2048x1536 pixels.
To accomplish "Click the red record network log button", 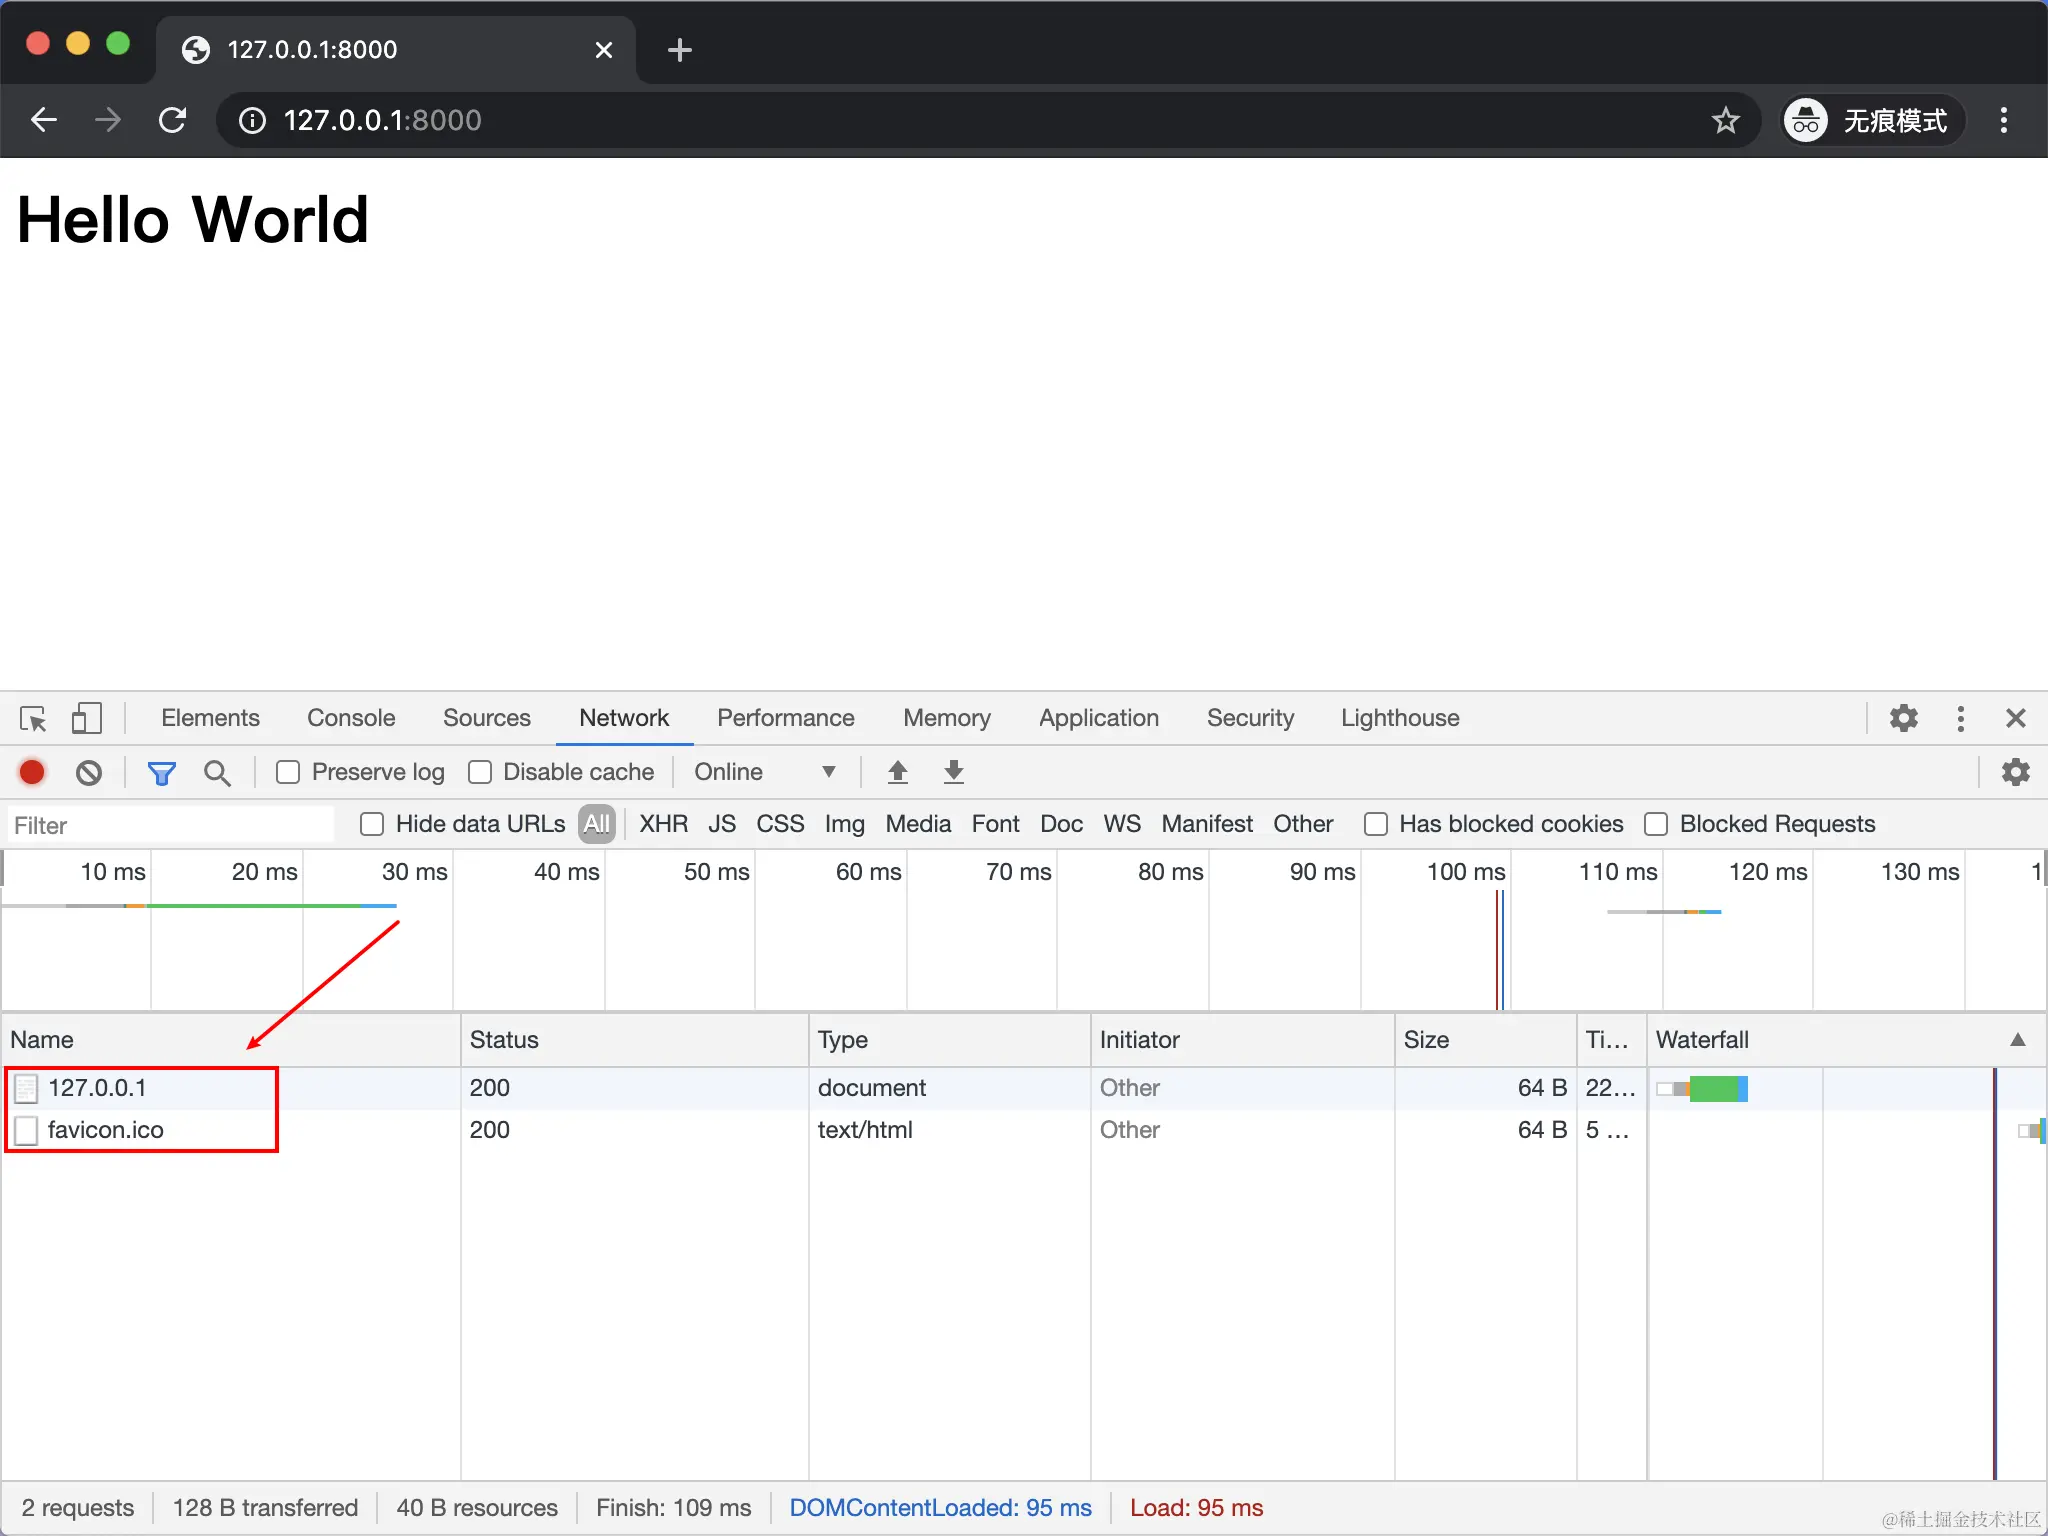I will 32,772.
